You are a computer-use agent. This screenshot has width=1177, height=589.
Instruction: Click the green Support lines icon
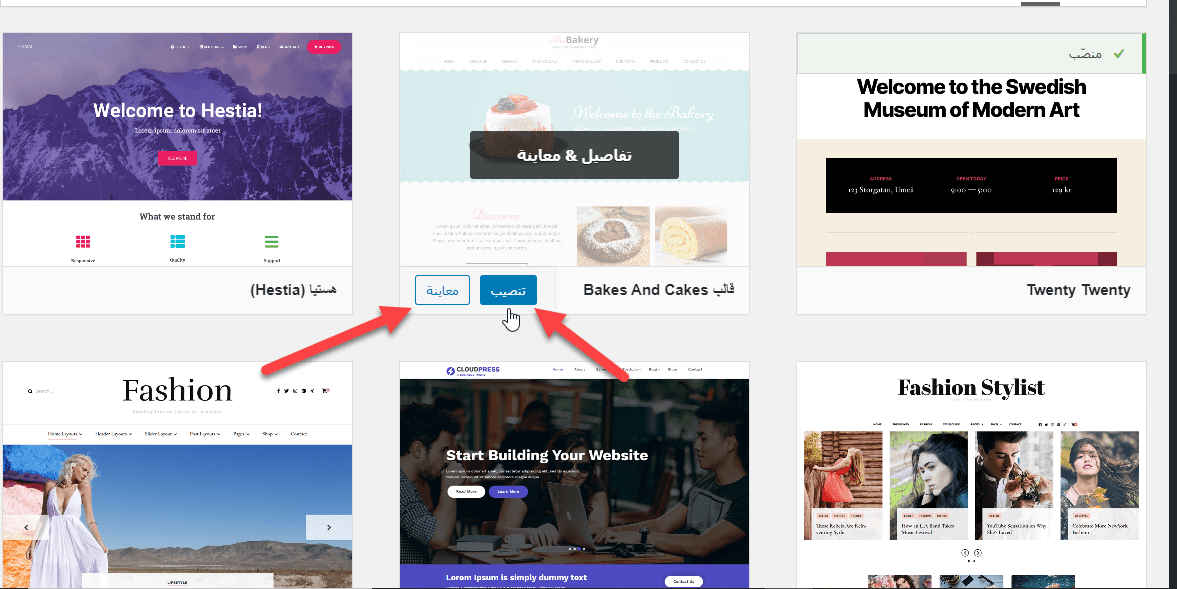(x=272, y=242)
